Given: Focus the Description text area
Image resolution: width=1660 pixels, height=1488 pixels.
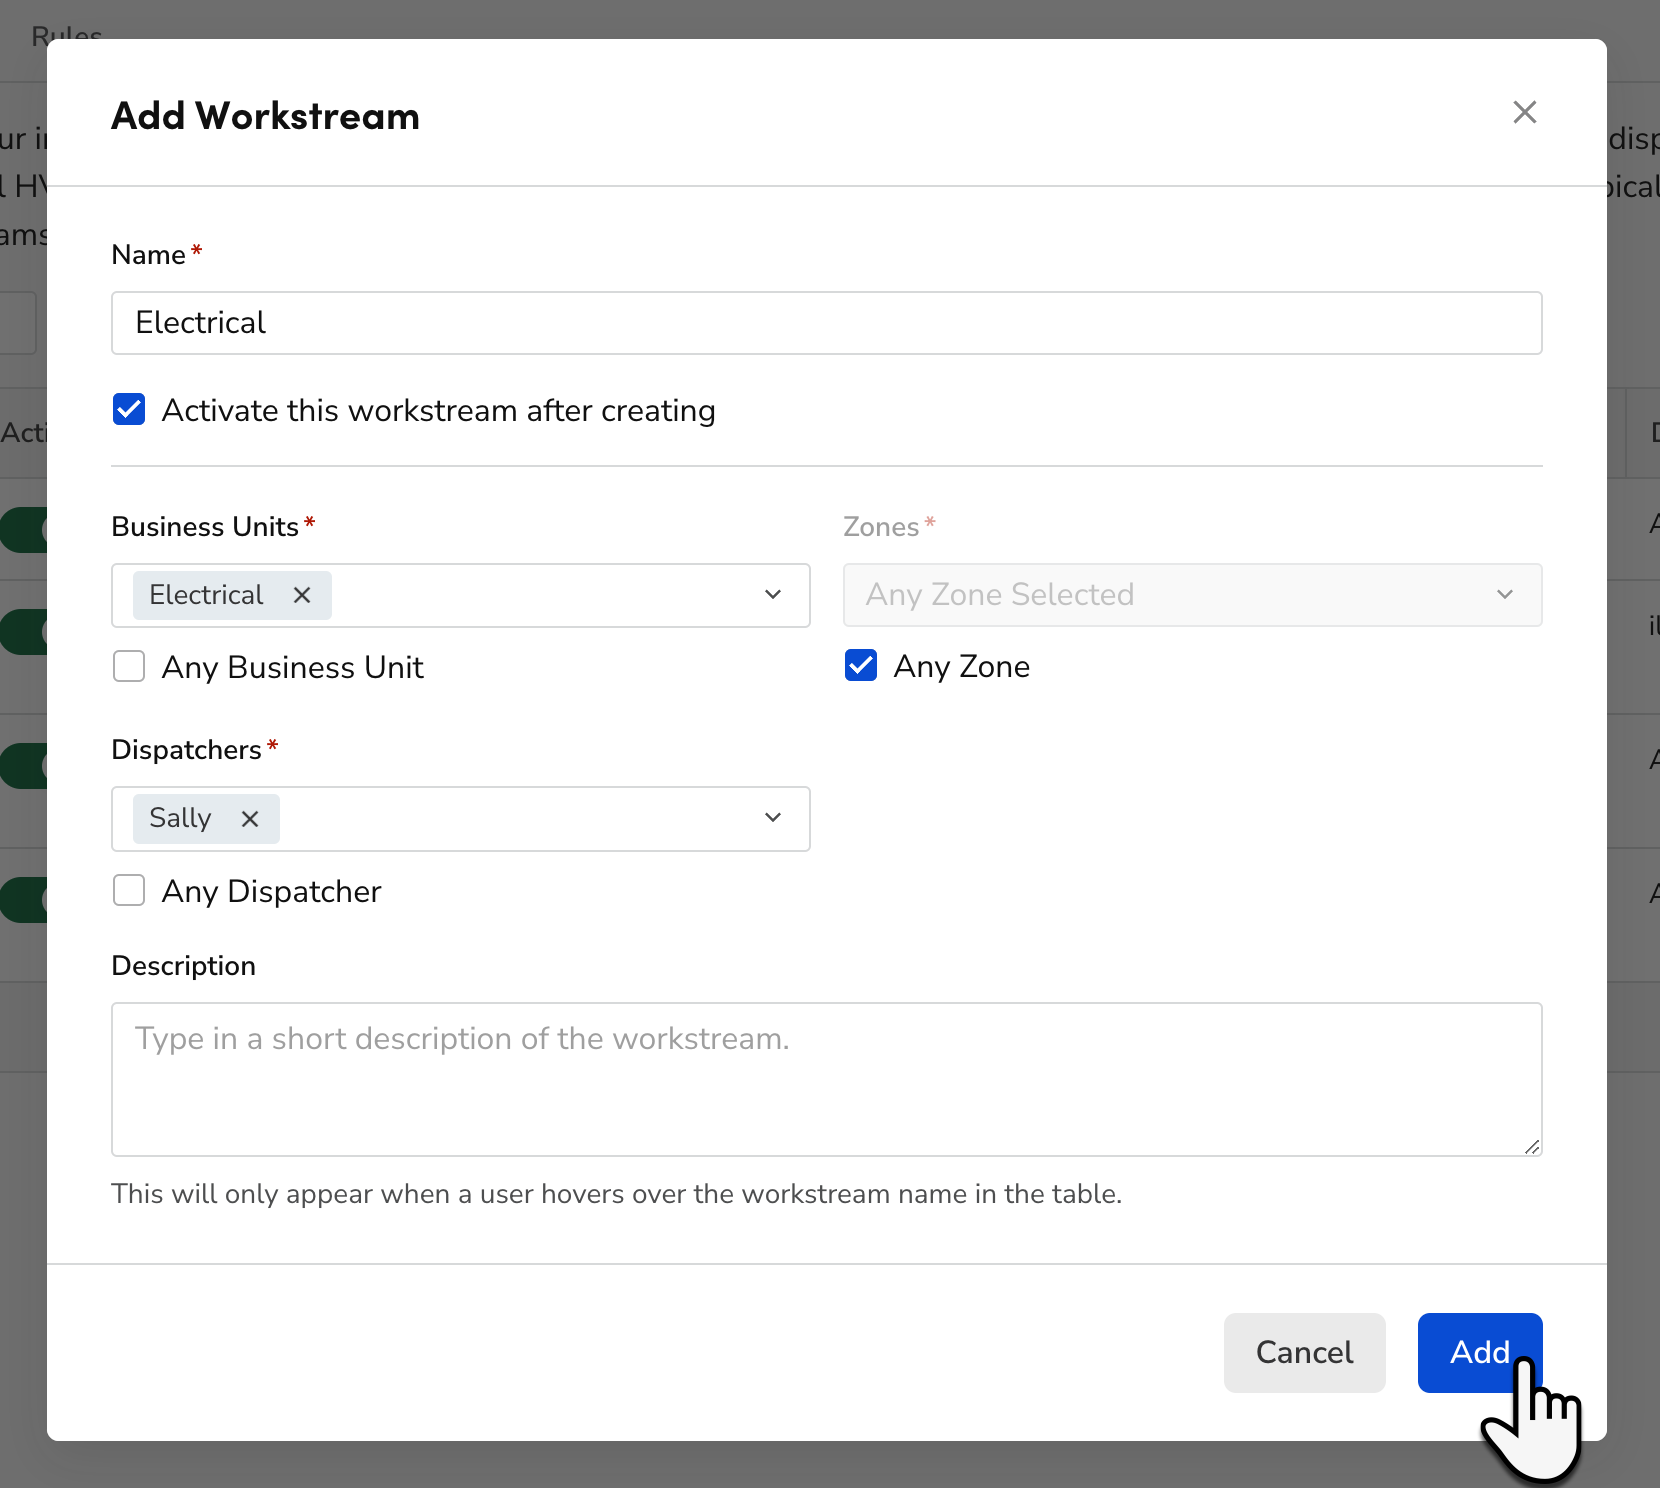Looking at the screenshot, I should (826, 1080).
